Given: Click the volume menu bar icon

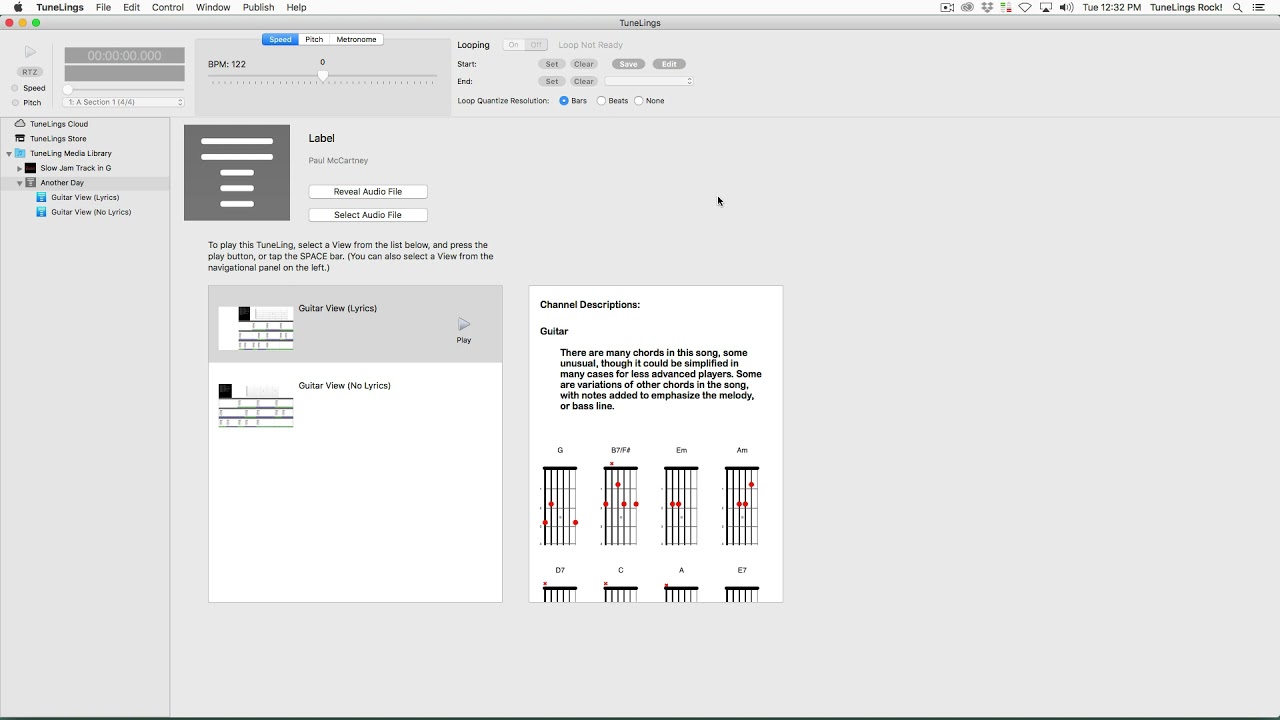Looking at the screenshot, I should (x=1066, y=7).
